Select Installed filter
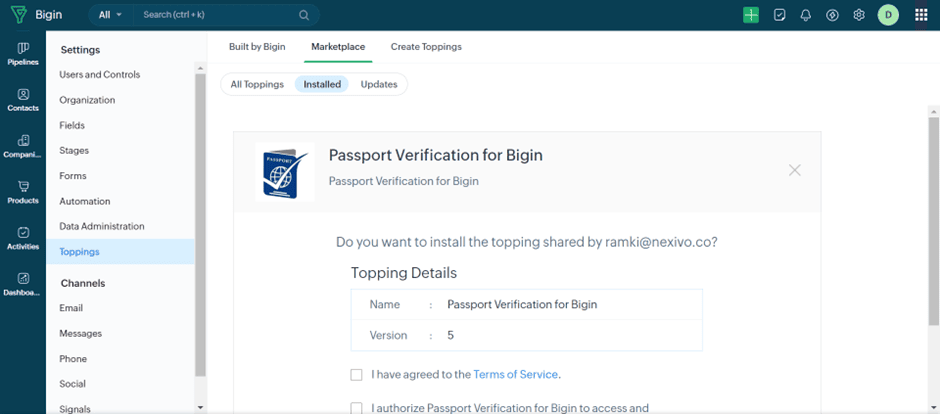The height and width of the screenshot is (414, 940). click(322, 84)
